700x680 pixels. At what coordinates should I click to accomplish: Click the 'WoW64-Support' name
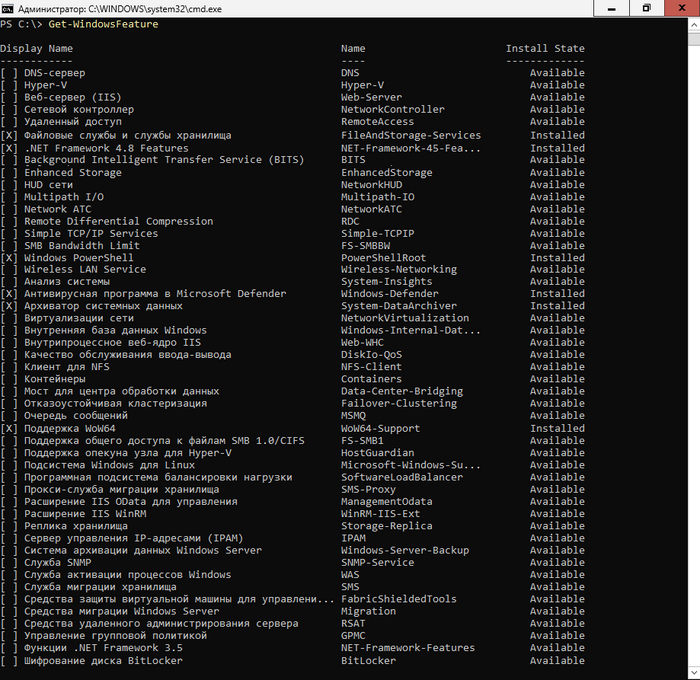(x=380, y=428)
